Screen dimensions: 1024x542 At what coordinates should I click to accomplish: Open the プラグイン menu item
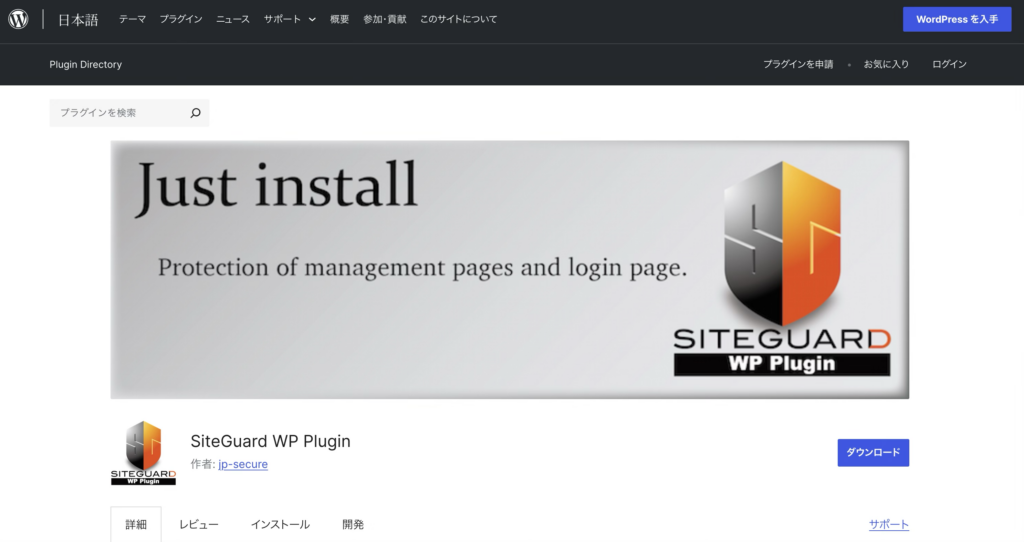[x=181, y=19]
